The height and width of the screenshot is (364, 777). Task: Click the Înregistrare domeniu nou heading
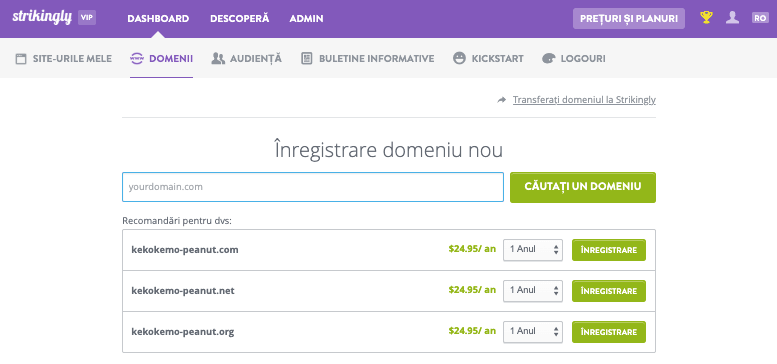click(389, 150)
